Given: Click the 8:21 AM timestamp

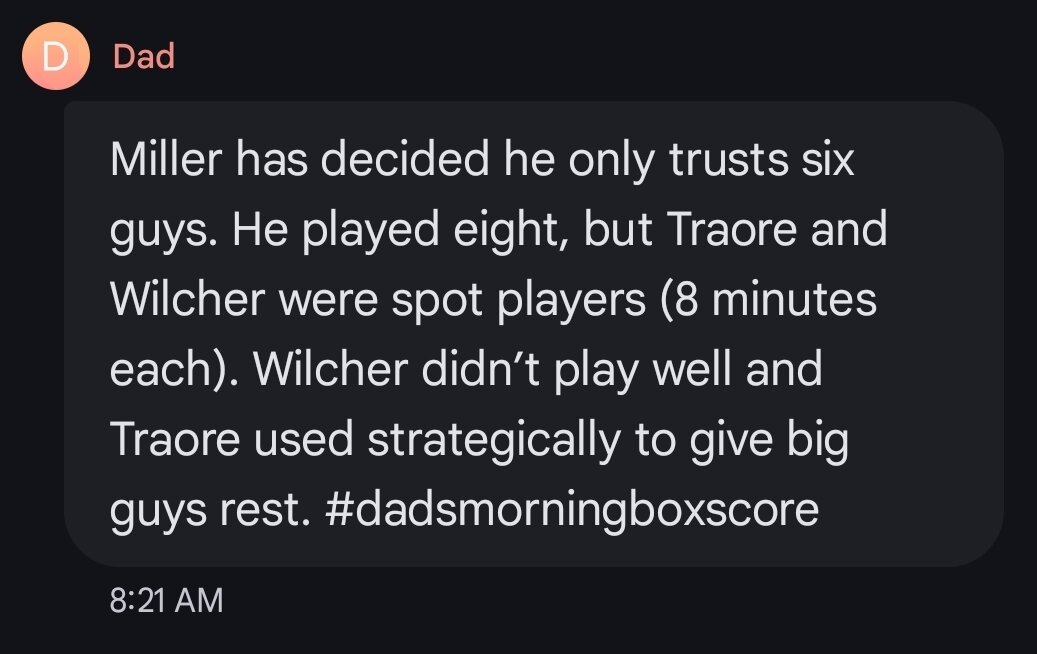Looking at the screenshot, I should (x=167, y=600).
